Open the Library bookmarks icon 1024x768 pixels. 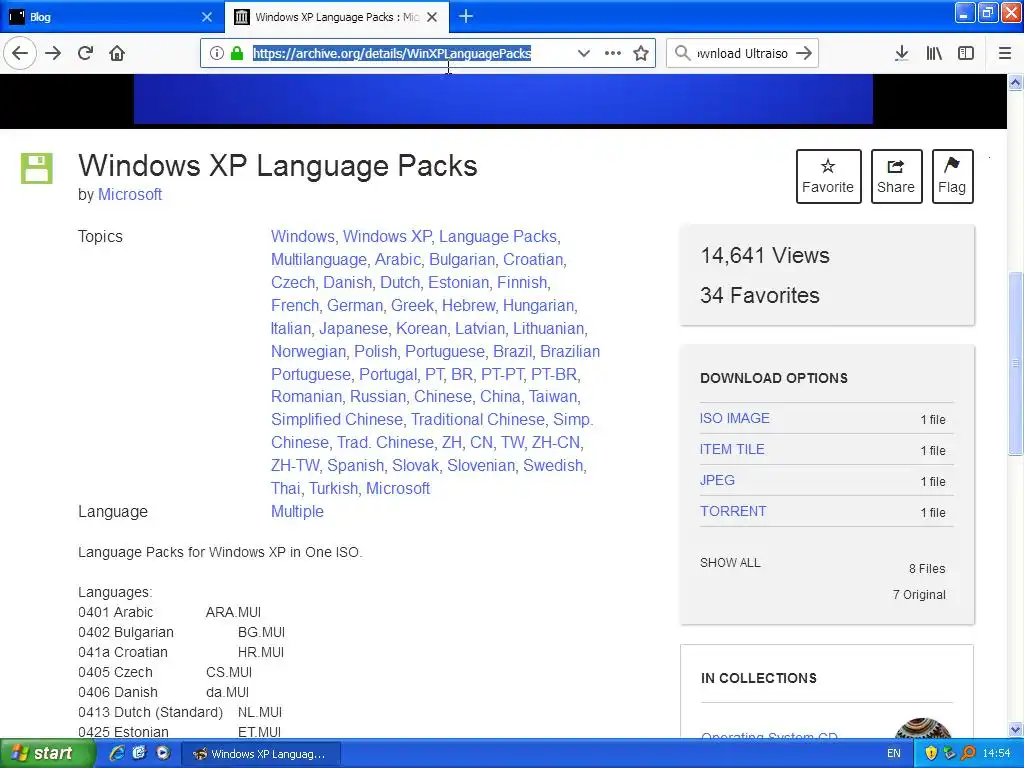[x=934, y=54]
